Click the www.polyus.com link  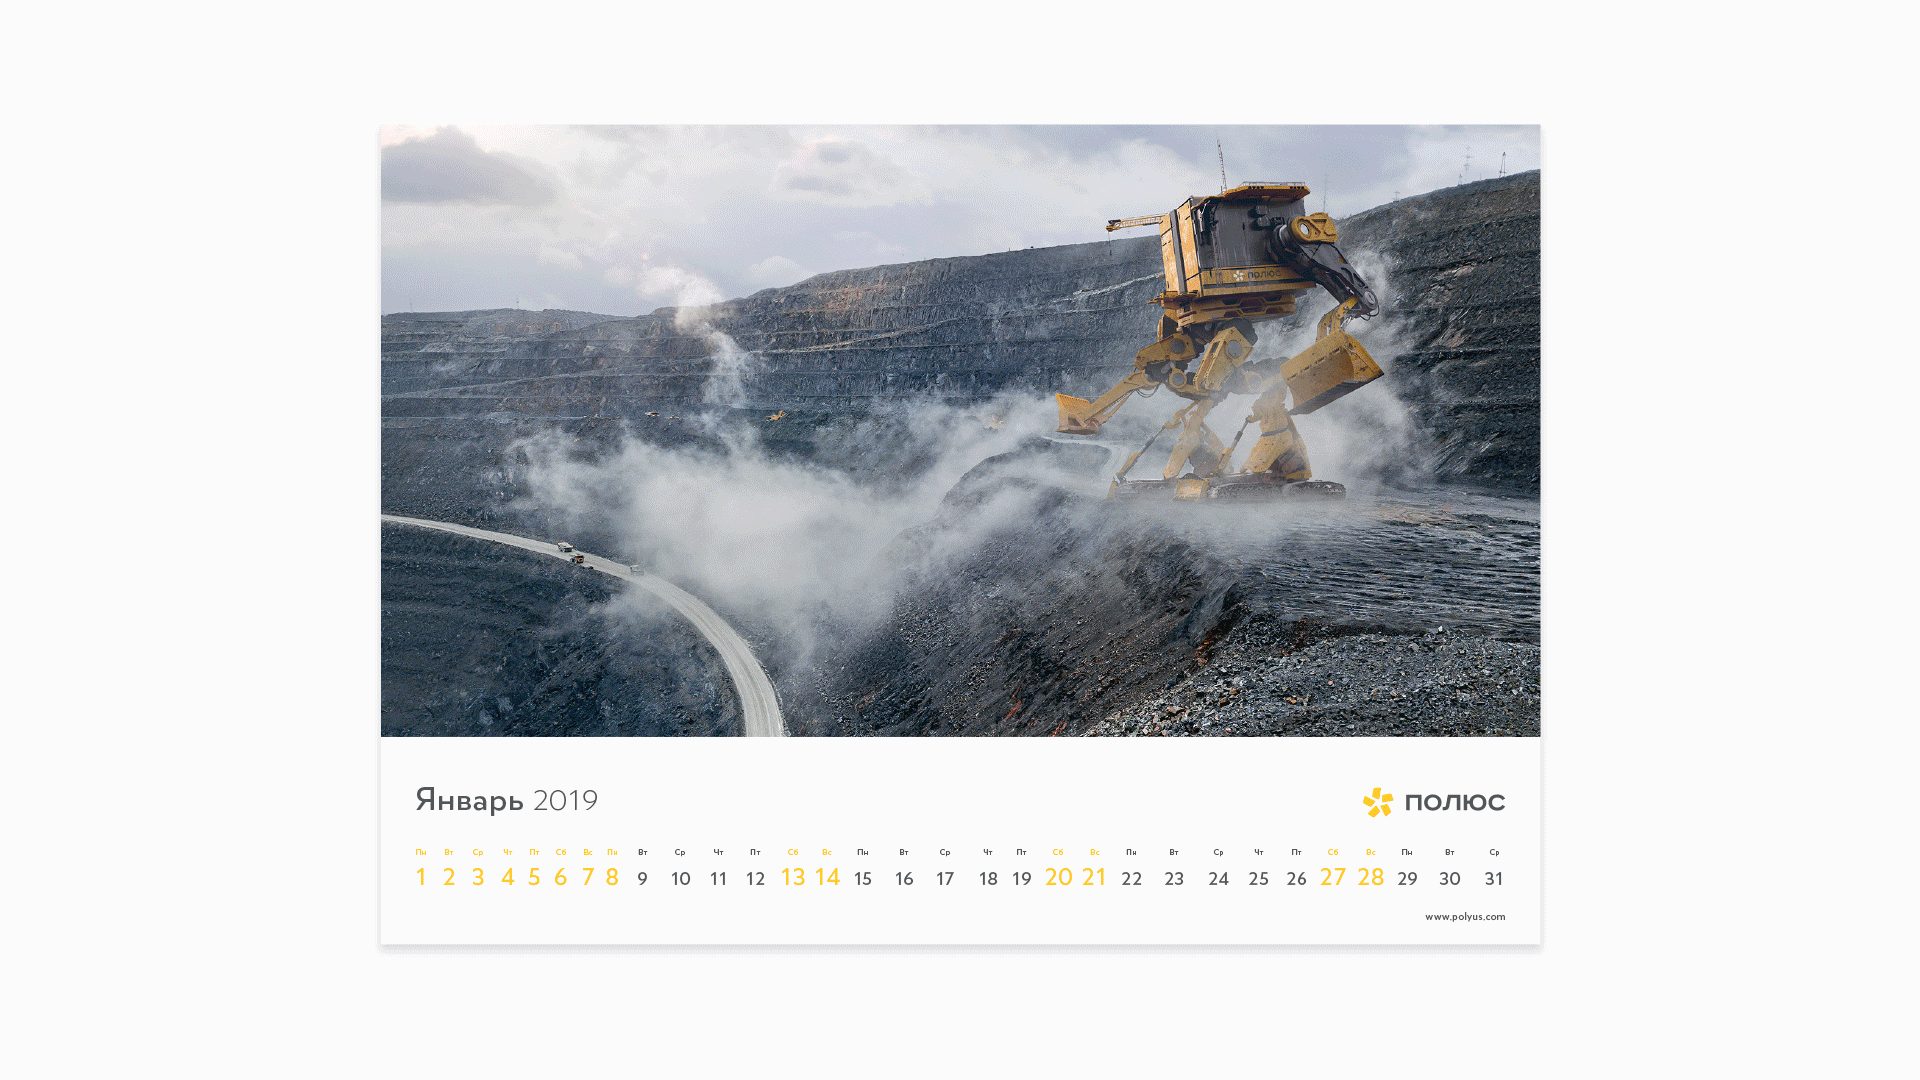pos(1464,917)
